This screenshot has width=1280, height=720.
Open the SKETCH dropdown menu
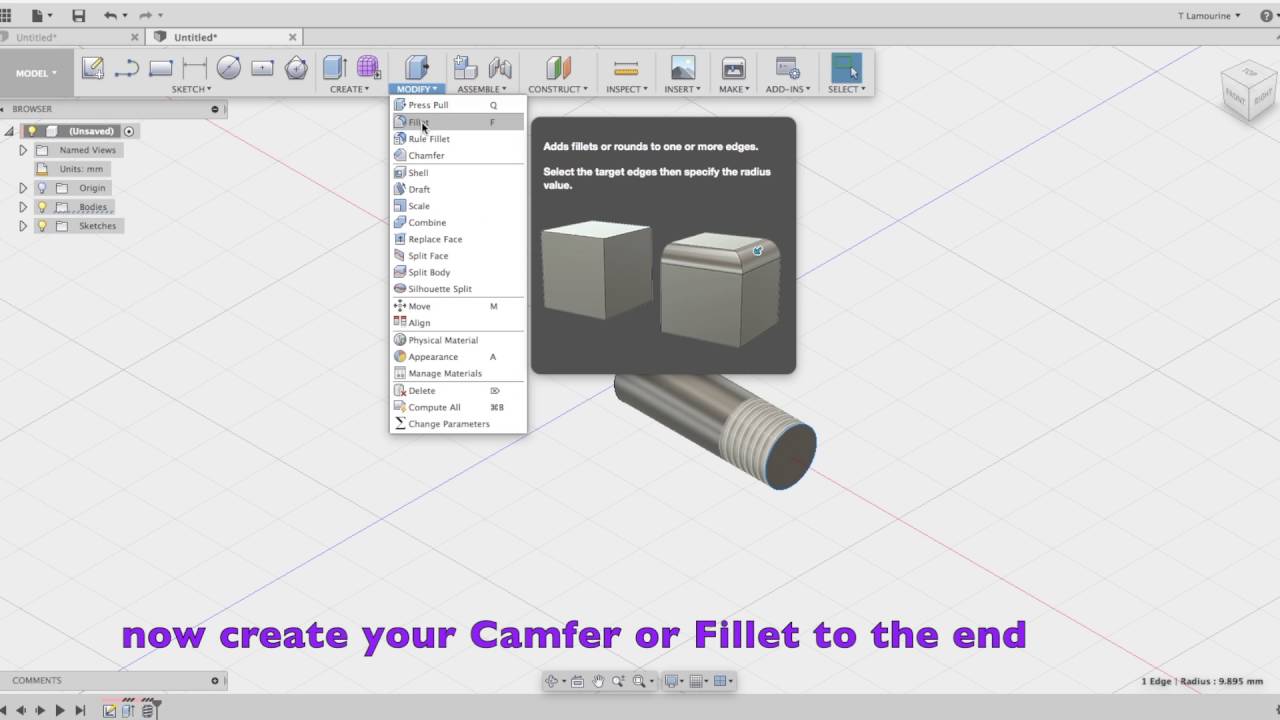pyautogui.click(x=191, y=89)
